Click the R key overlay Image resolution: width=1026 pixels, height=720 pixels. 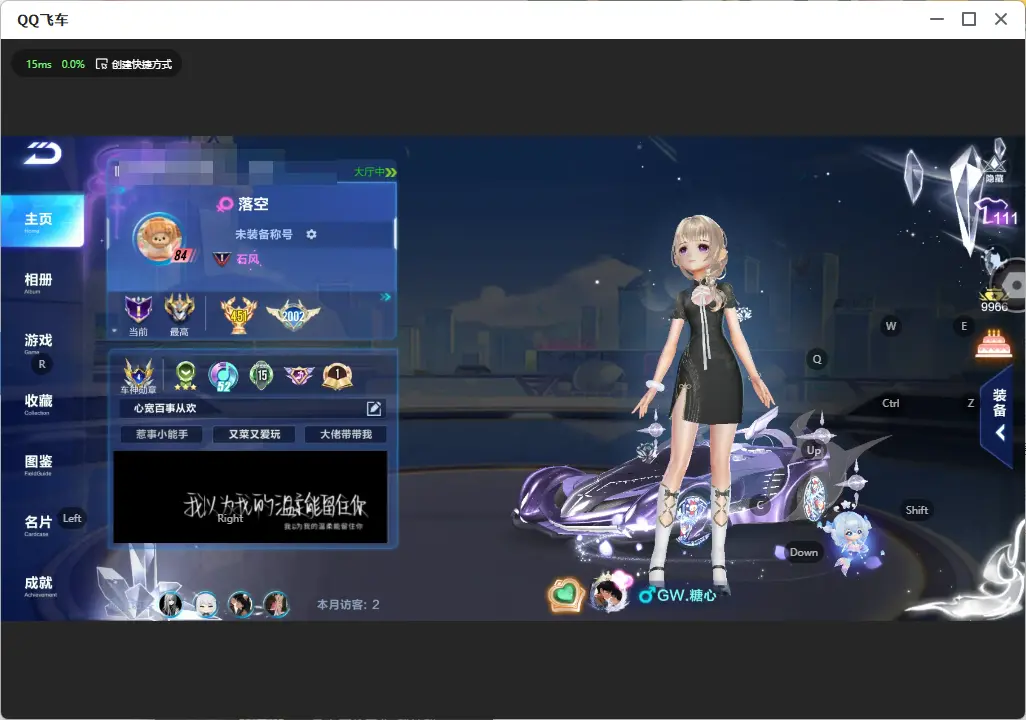coord(42,365)
